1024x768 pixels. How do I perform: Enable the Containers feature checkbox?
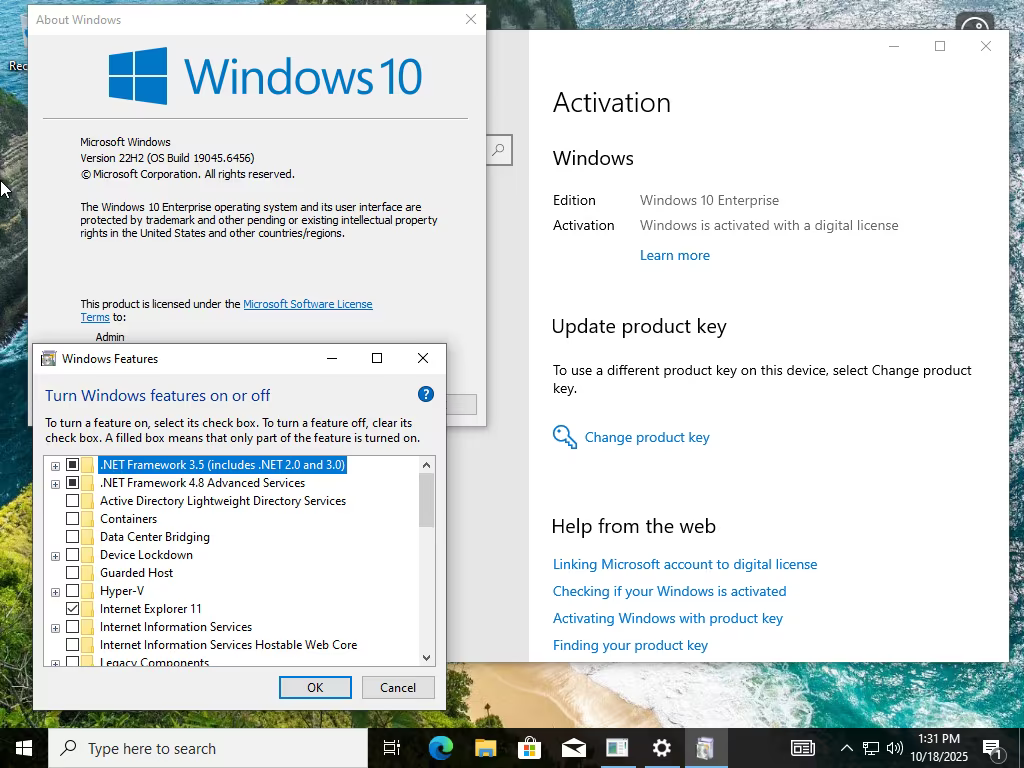click(72, 519)
